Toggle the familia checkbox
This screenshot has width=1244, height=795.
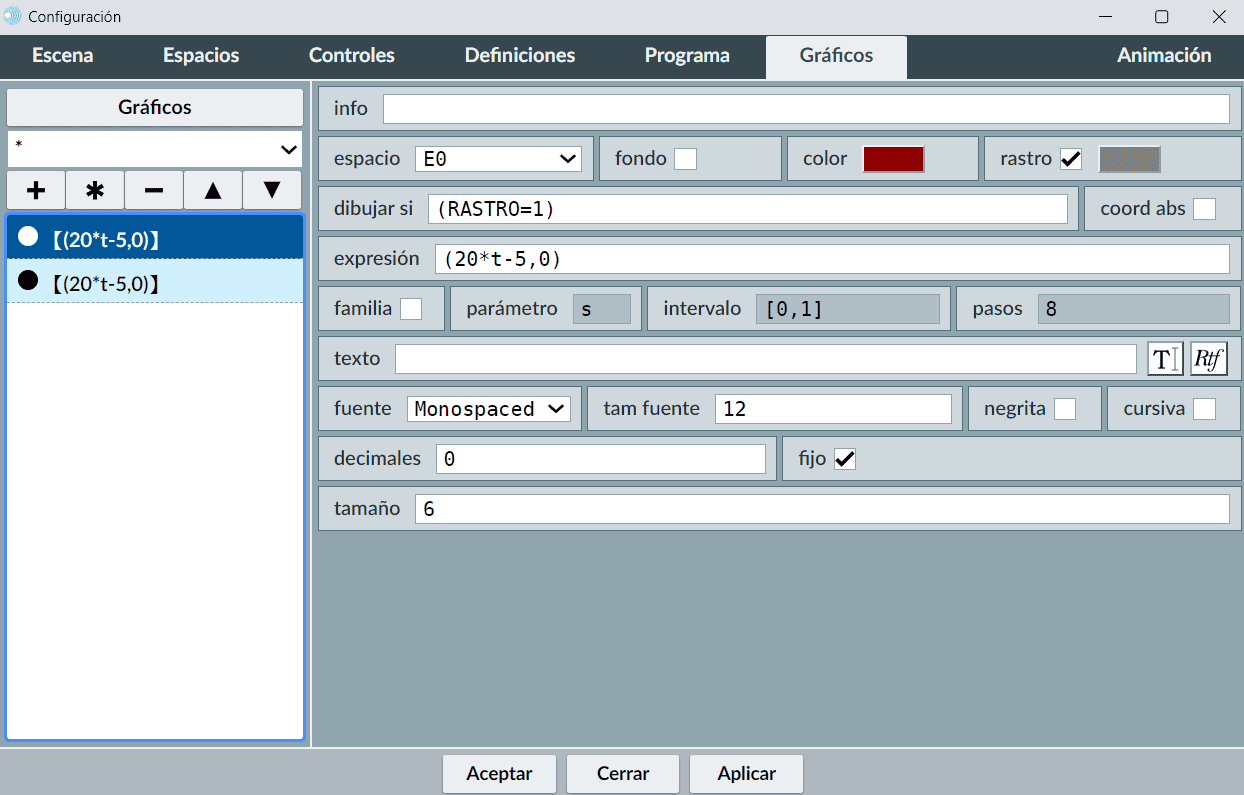pyautogui.click(x=411, y=309)
